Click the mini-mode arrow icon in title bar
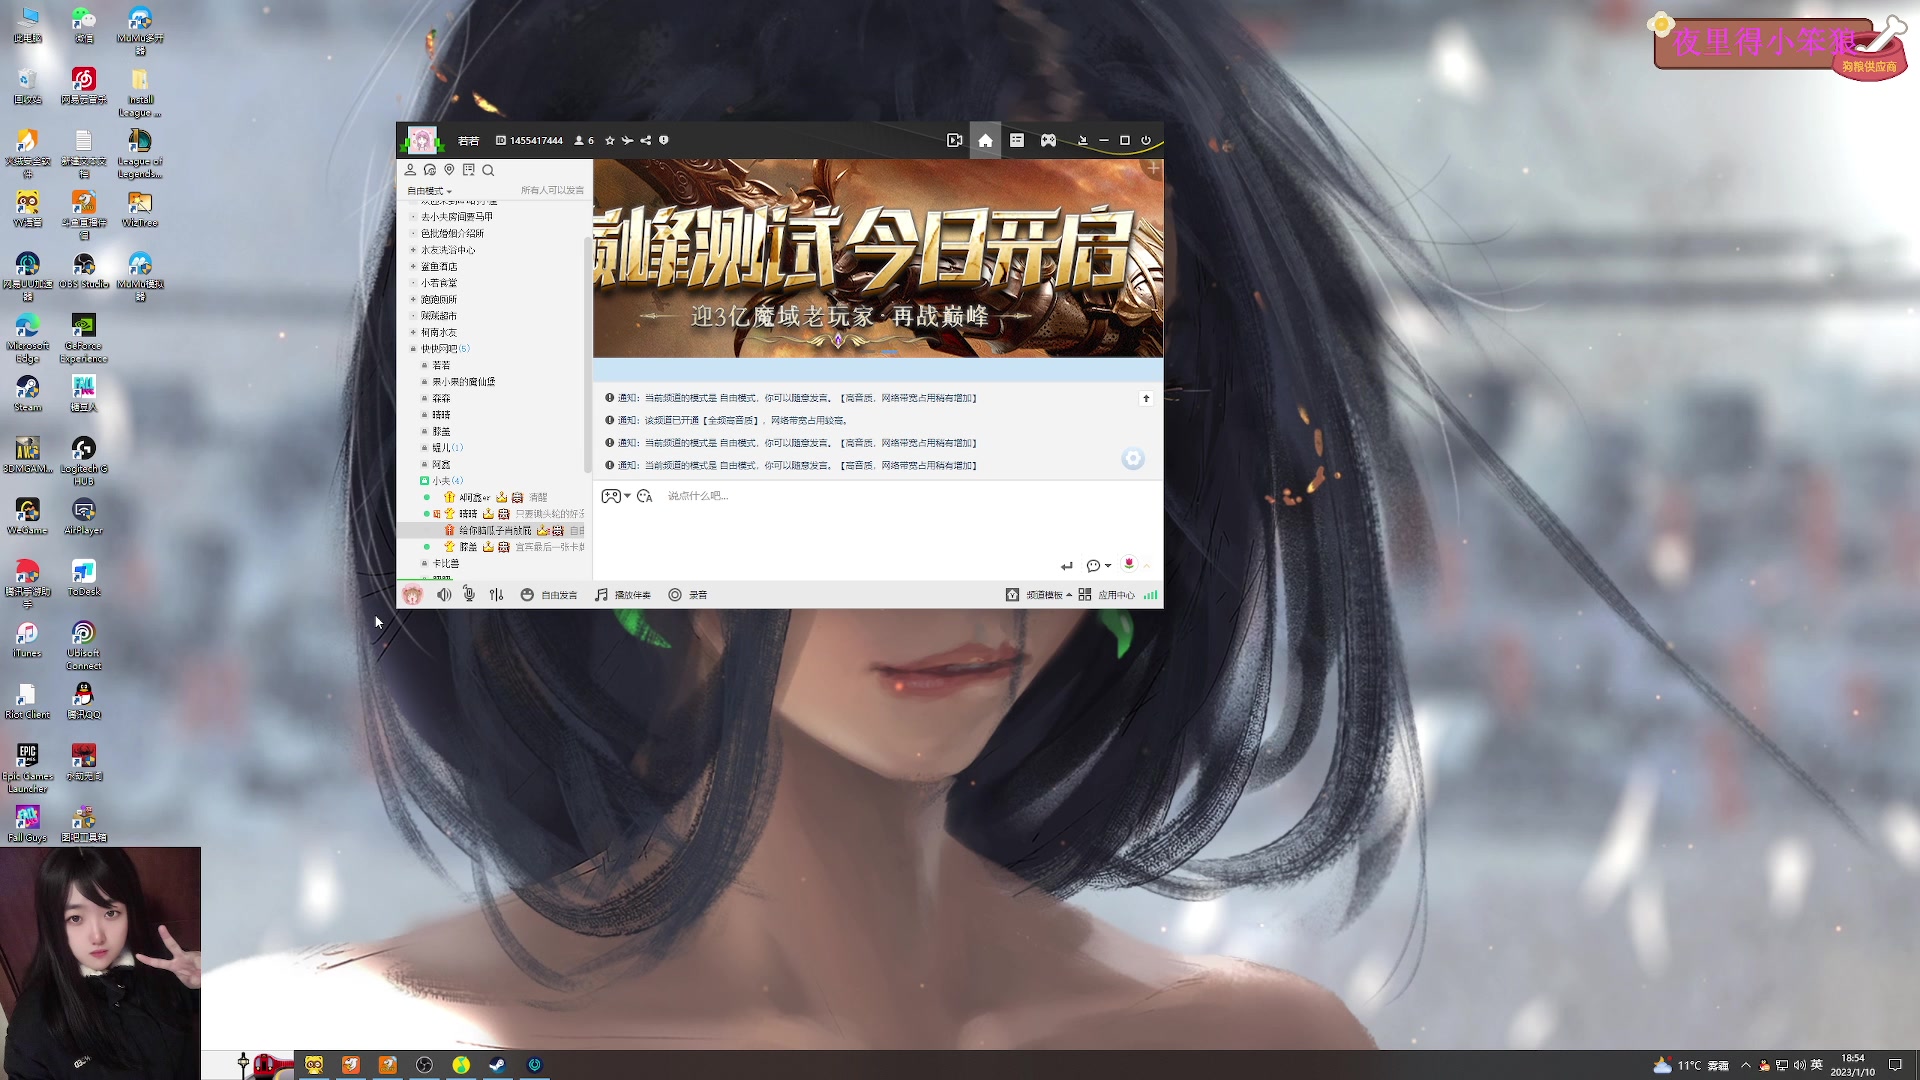 pyautogui.click(x=1082, y=140)
